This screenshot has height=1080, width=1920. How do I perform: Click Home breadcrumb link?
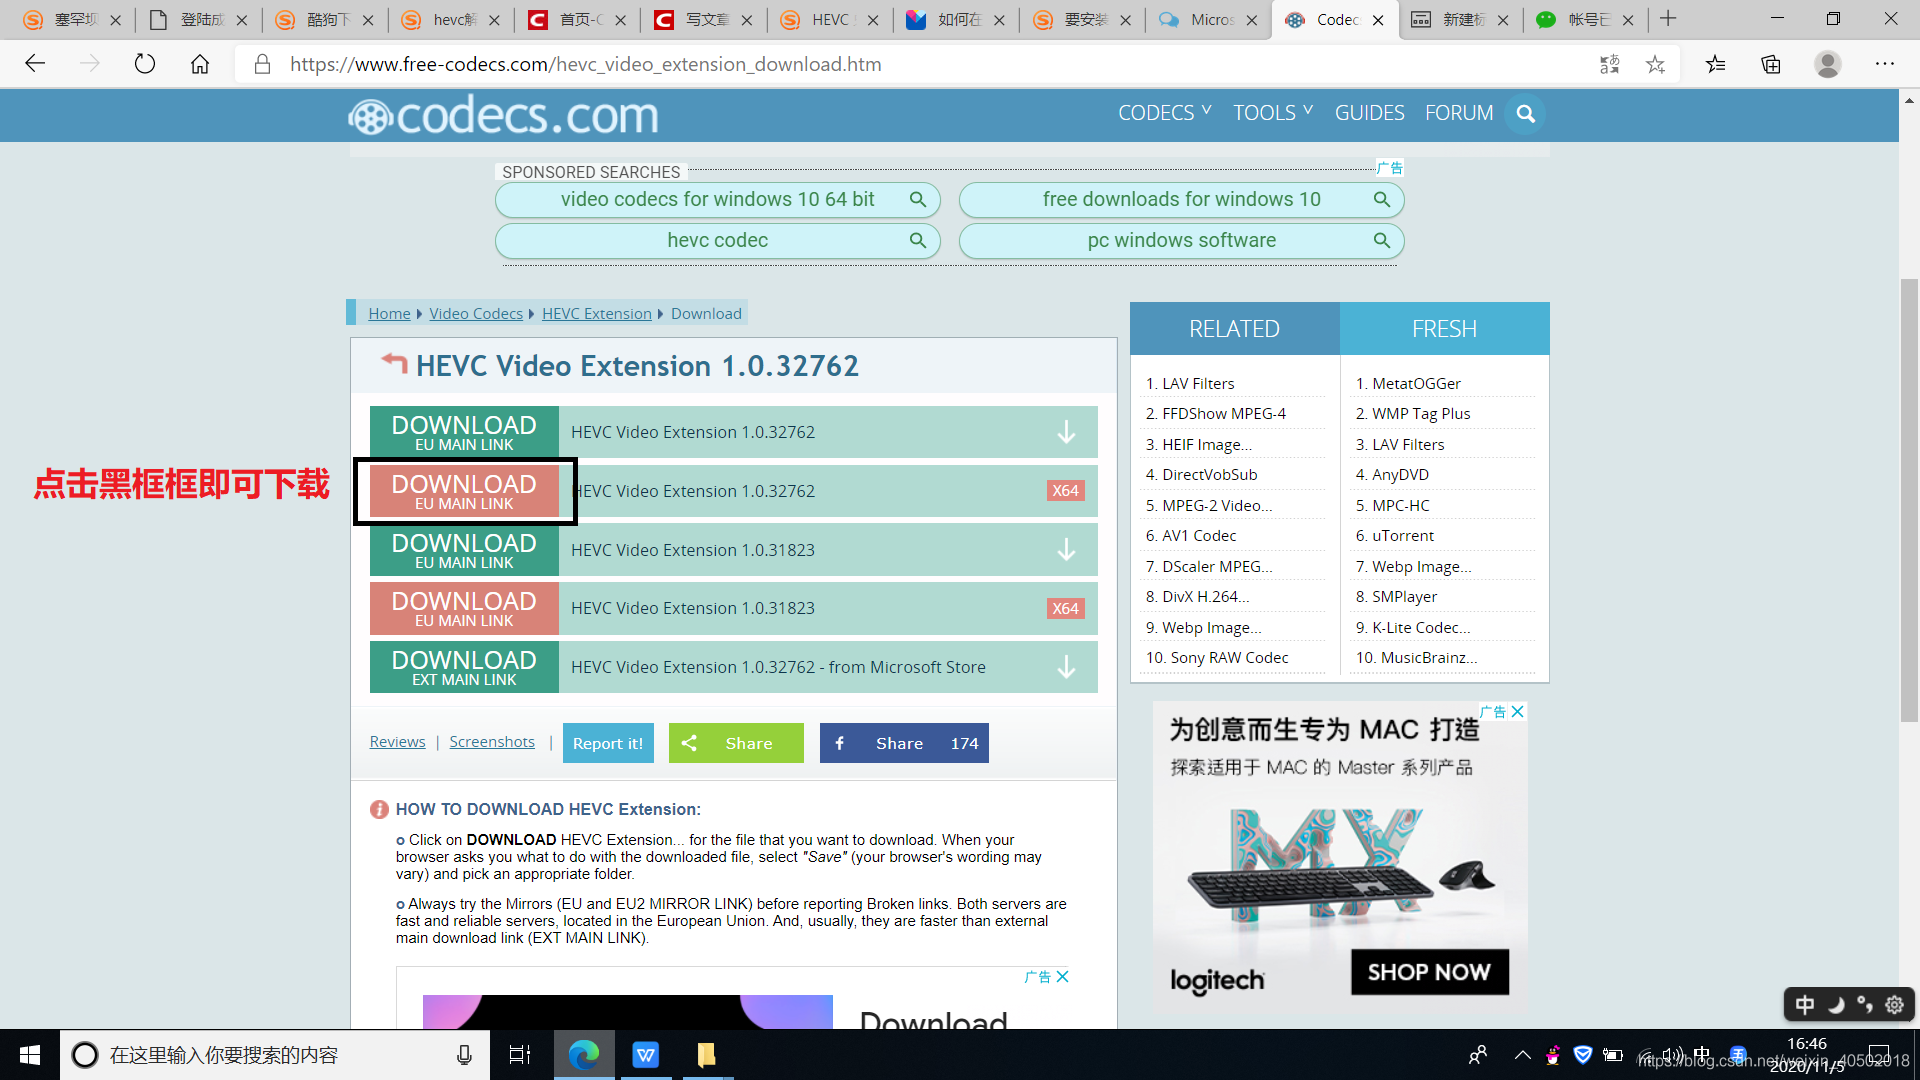point(389,314)
